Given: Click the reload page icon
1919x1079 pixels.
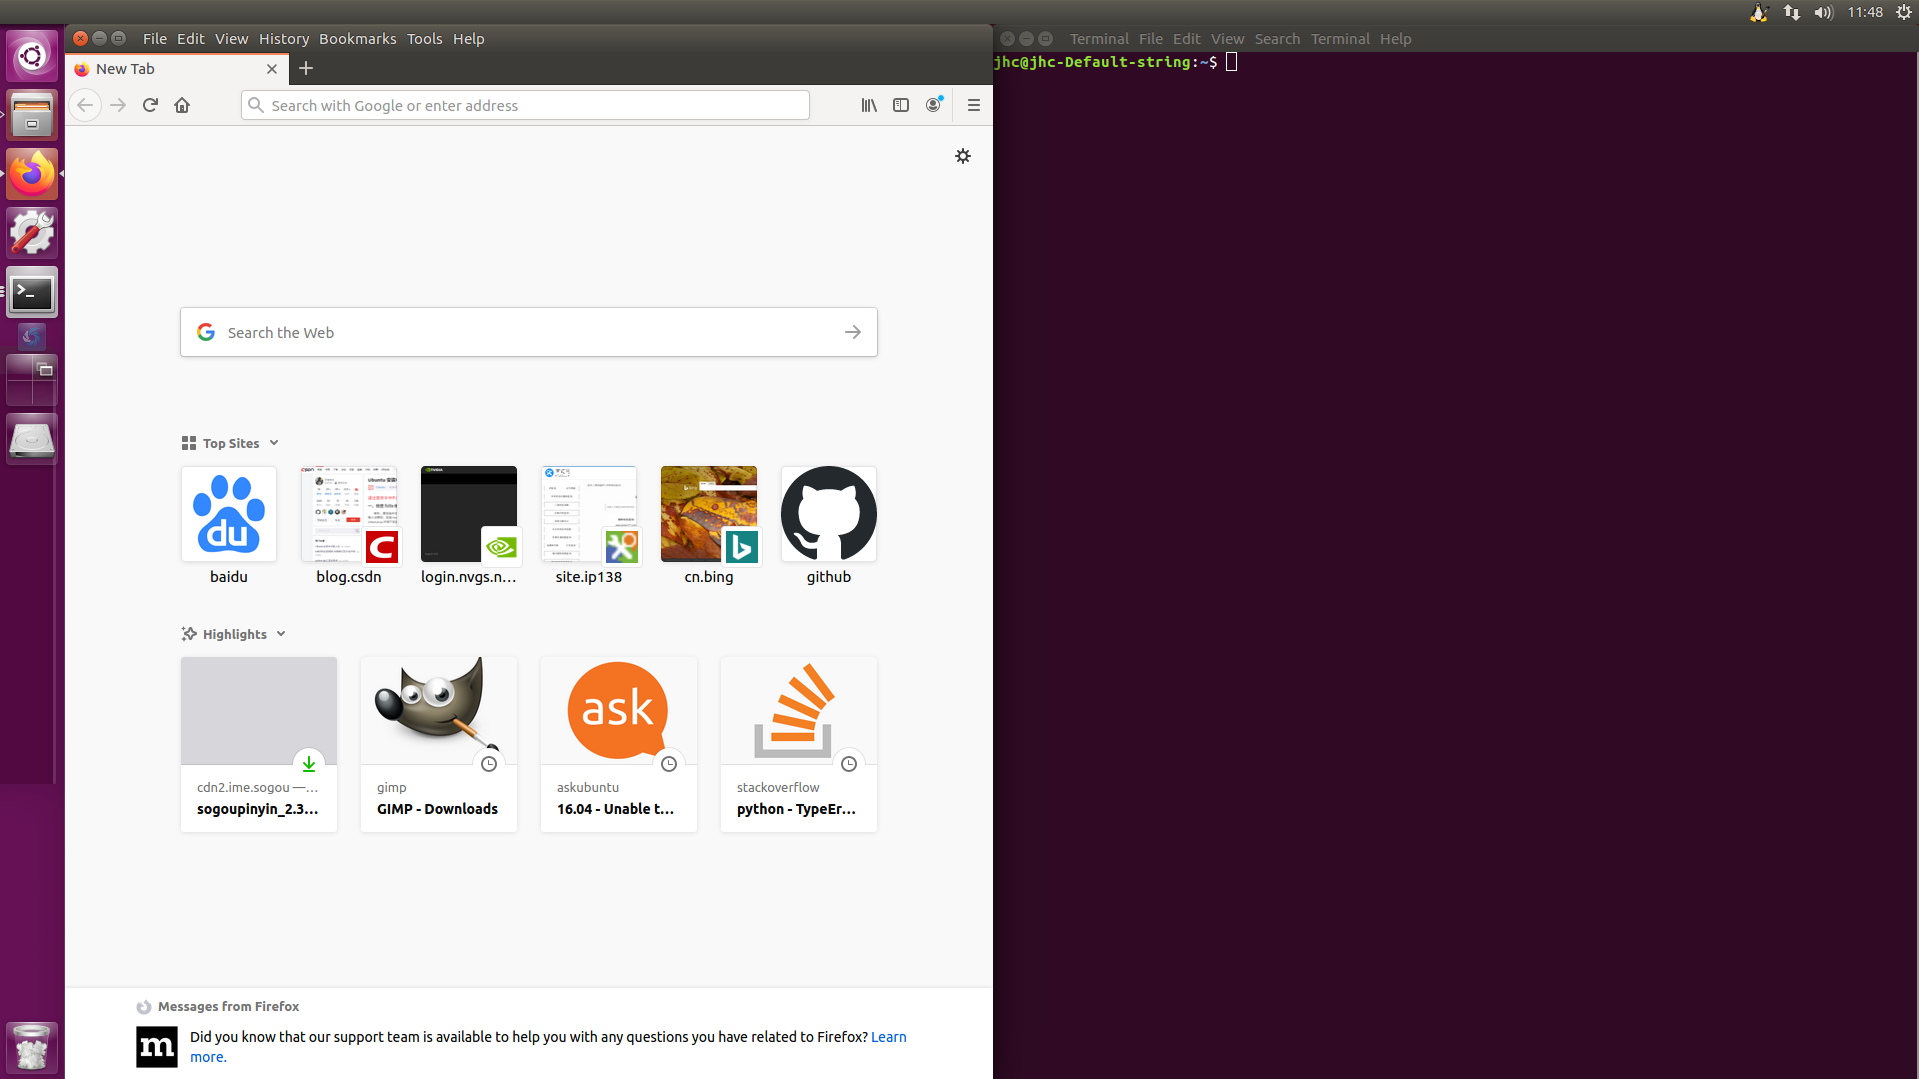Looking at the screenshot, I should pyautogui.click(x=149, y=105).
